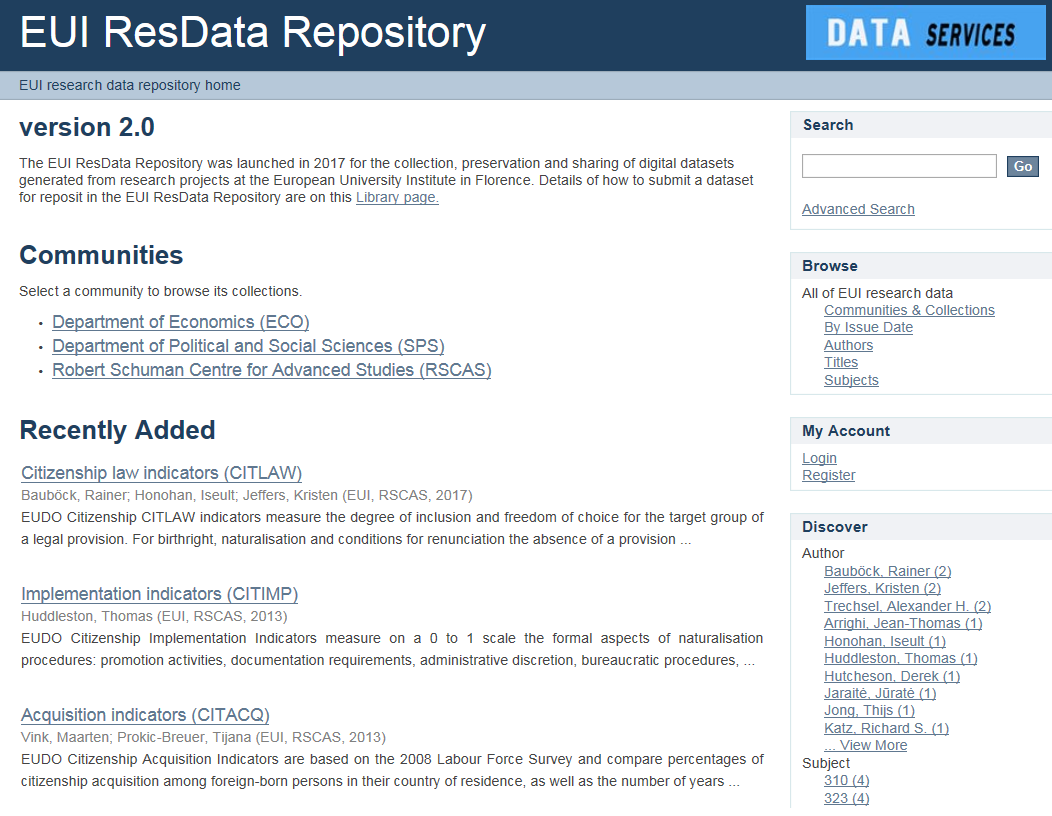Browse the Department of Economics (ECO) community
The height and width of the screenshot is (816, 1052).
tap(180, 322)
